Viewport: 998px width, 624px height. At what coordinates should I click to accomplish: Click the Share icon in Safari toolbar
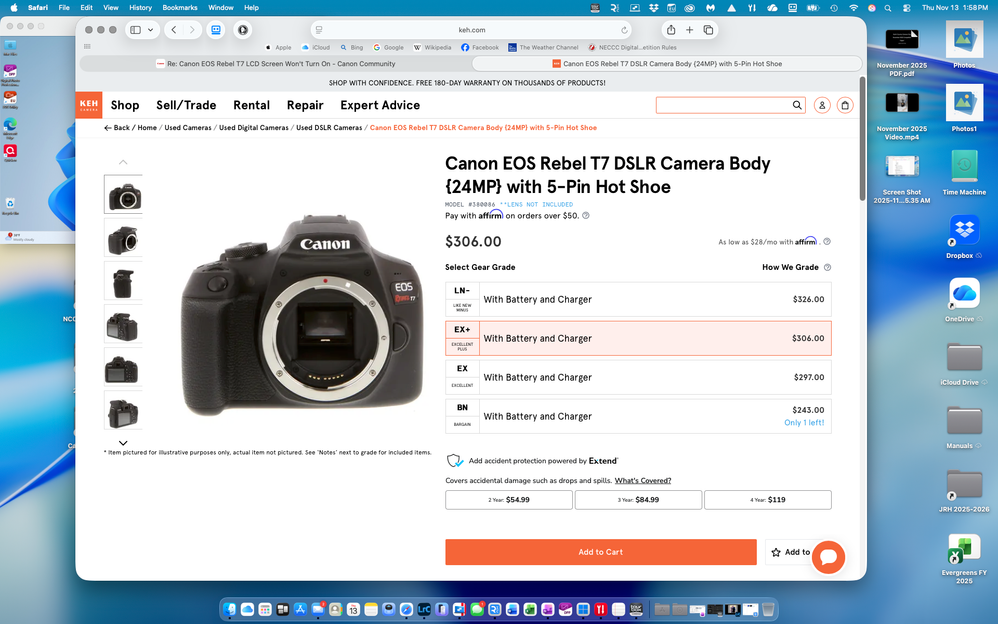click(670, 30)
